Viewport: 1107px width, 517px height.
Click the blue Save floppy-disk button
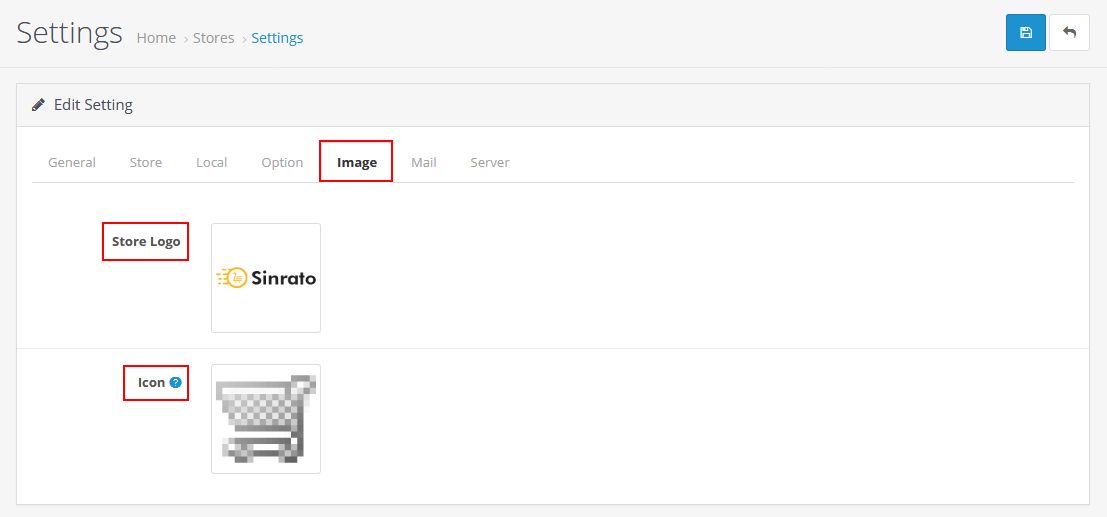coord(1025,32)
